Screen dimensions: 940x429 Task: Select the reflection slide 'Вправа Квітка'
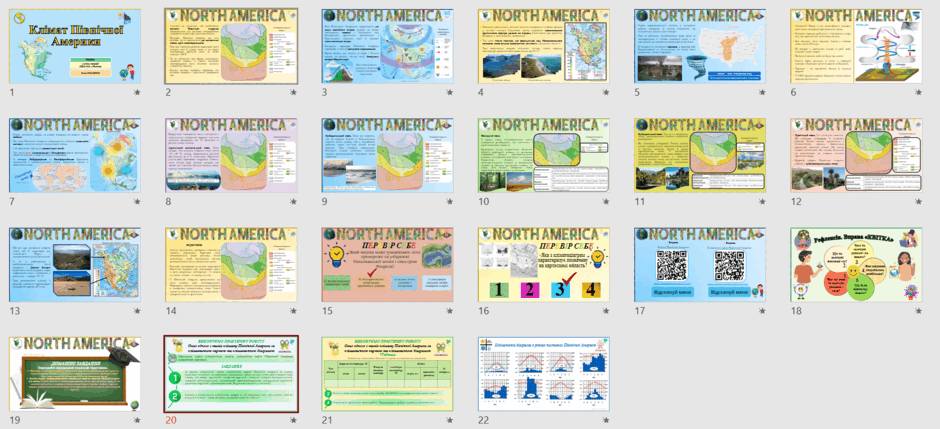coord(856,264)
